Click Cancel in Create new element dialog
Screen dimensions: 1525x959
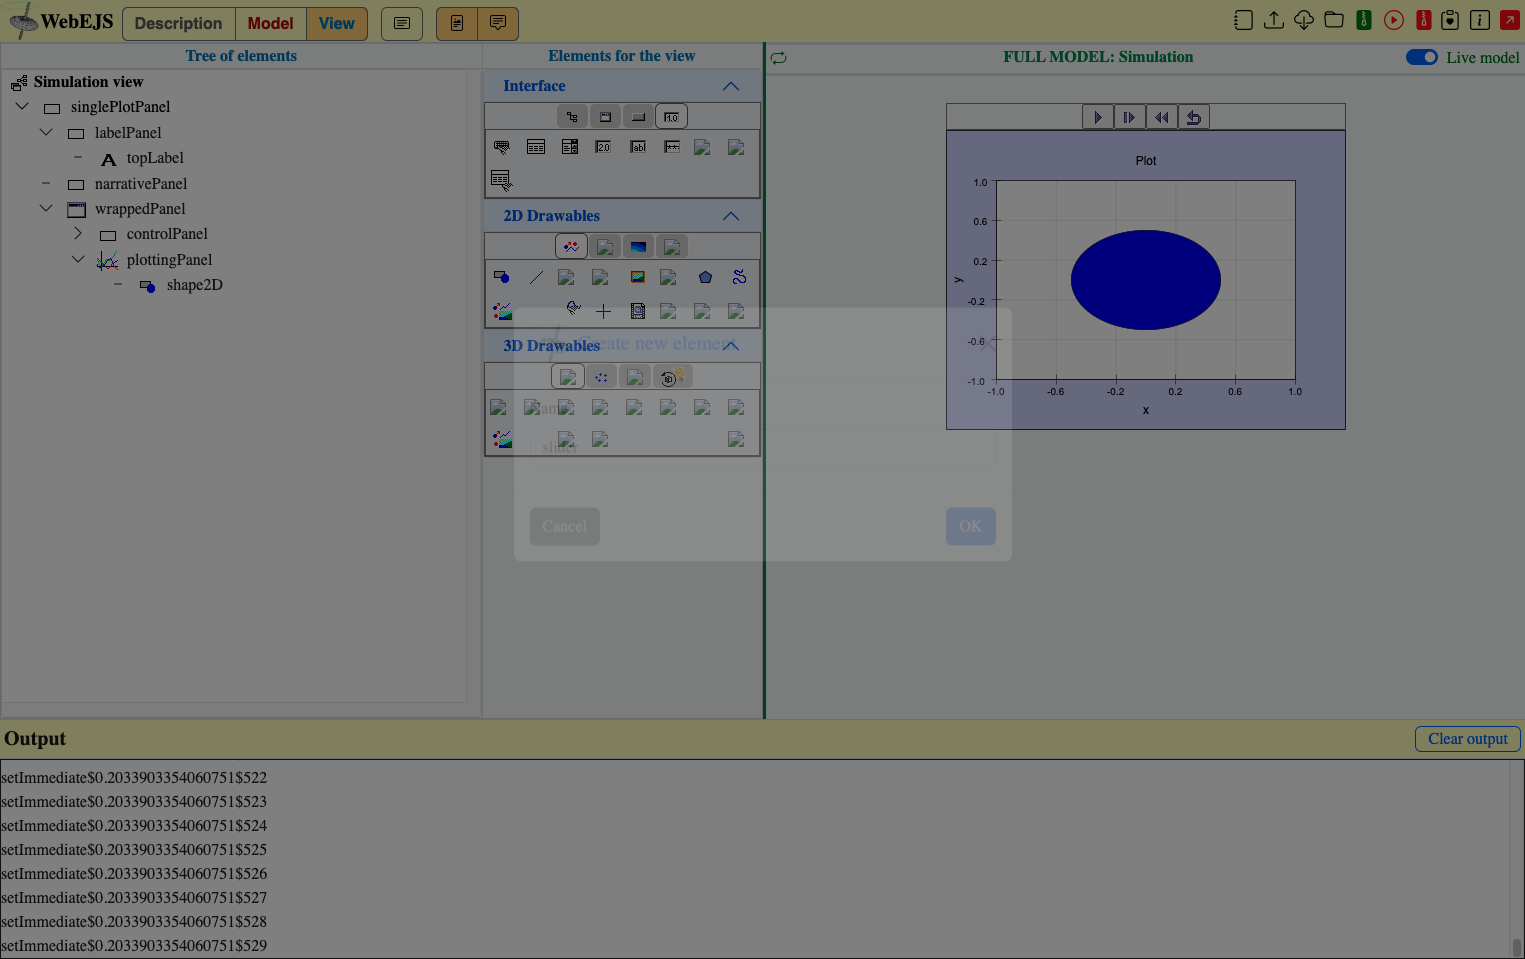pos(565,526)
